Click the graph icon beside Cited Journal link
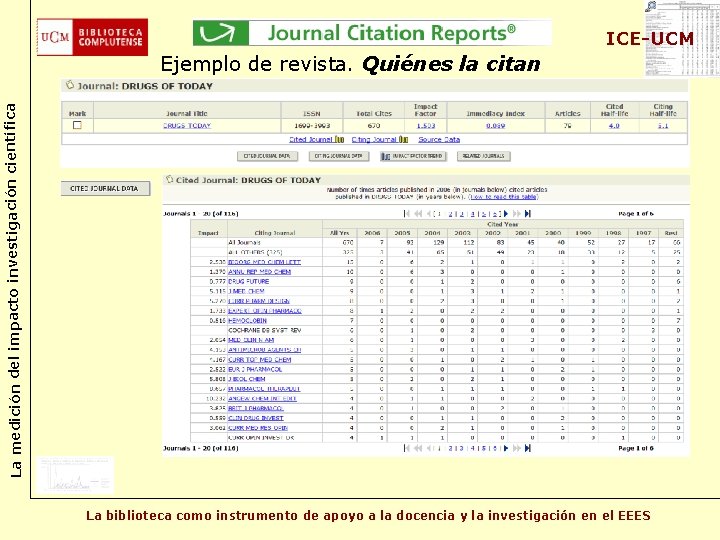The width and height of the screenshot is (720, 540). click(x=339, y=139)
